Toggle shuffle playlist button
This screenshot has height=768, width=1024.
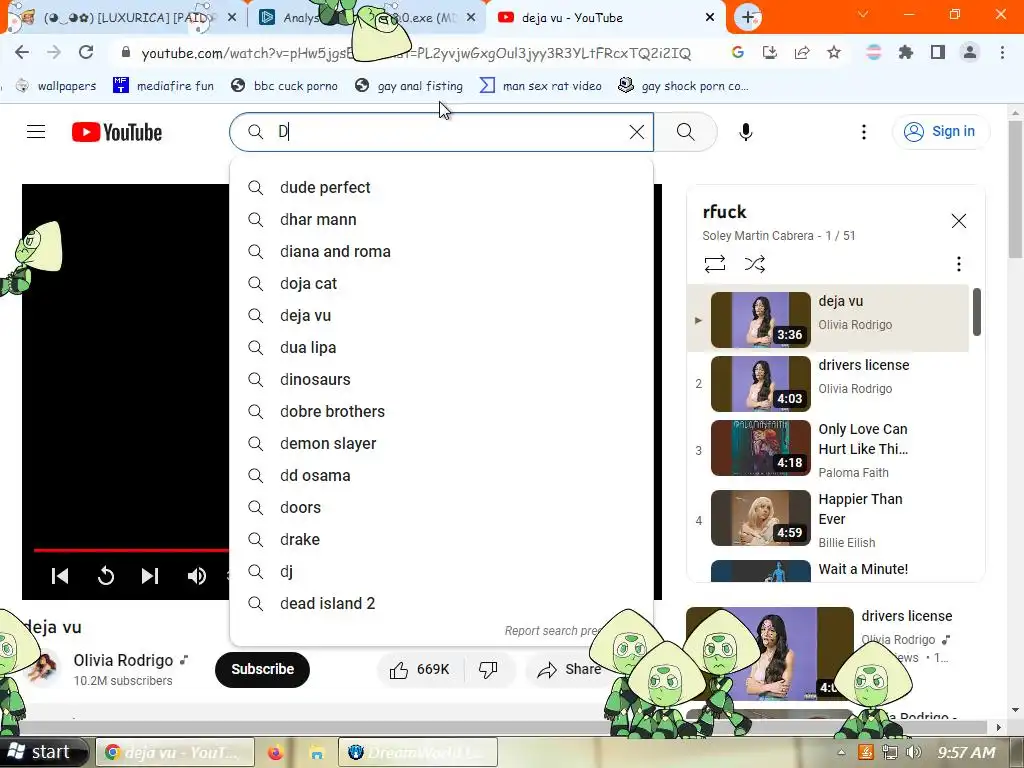(754, 264)
